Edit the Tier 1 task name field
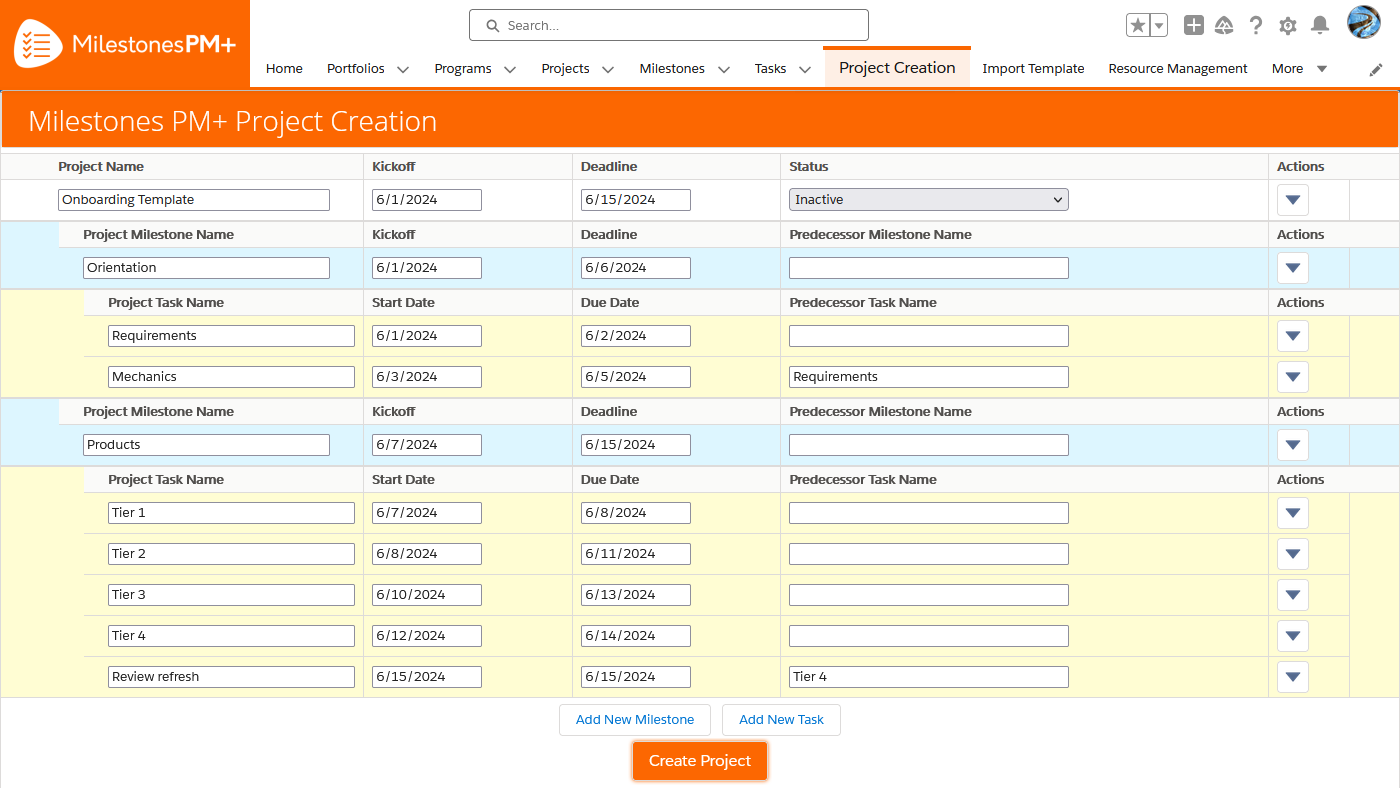1400x788 pixels. click(231, 513)
